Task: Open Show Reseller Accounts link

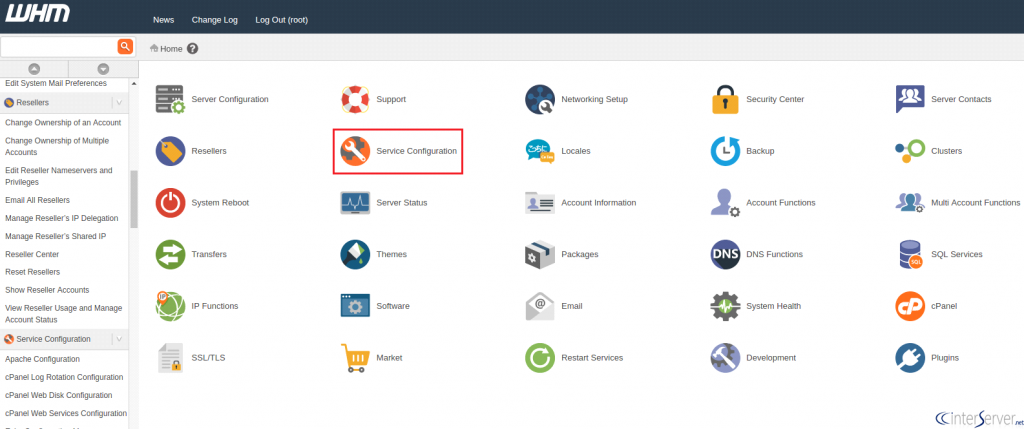Action: tap(47, 290)
